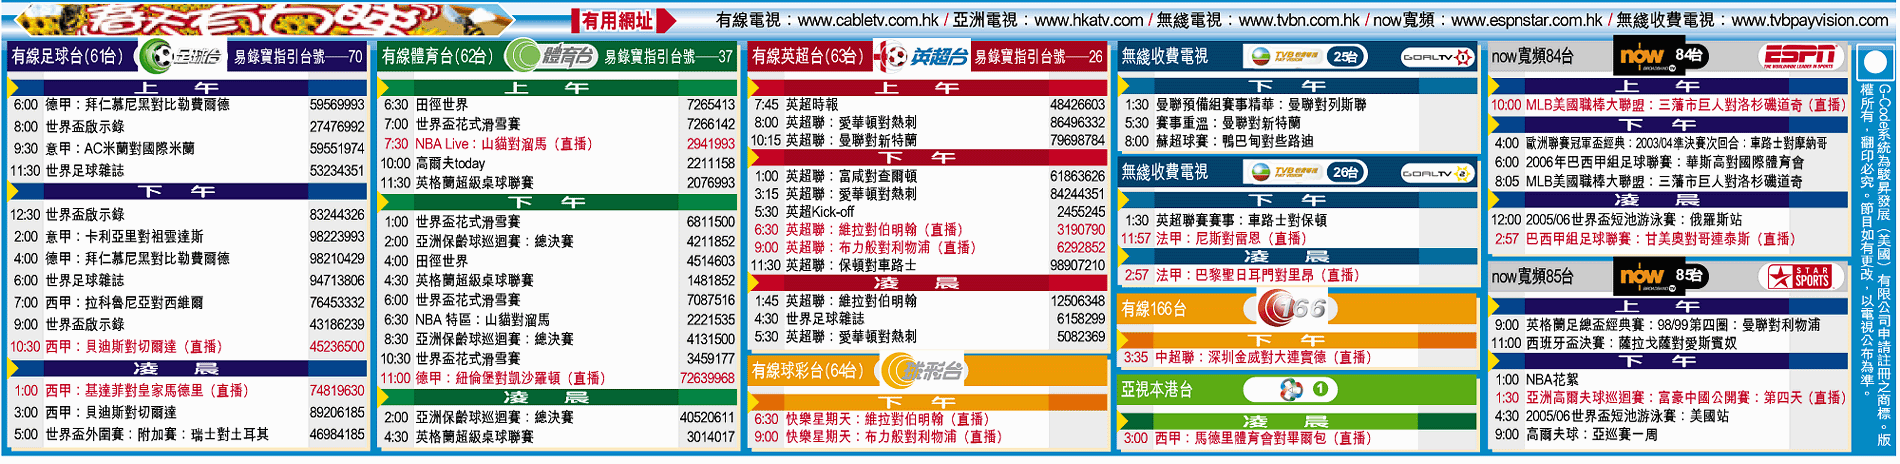Click the 5:00 世界盃外圍賽 瑞士對土耳其 row

click(x=186, y=435)
